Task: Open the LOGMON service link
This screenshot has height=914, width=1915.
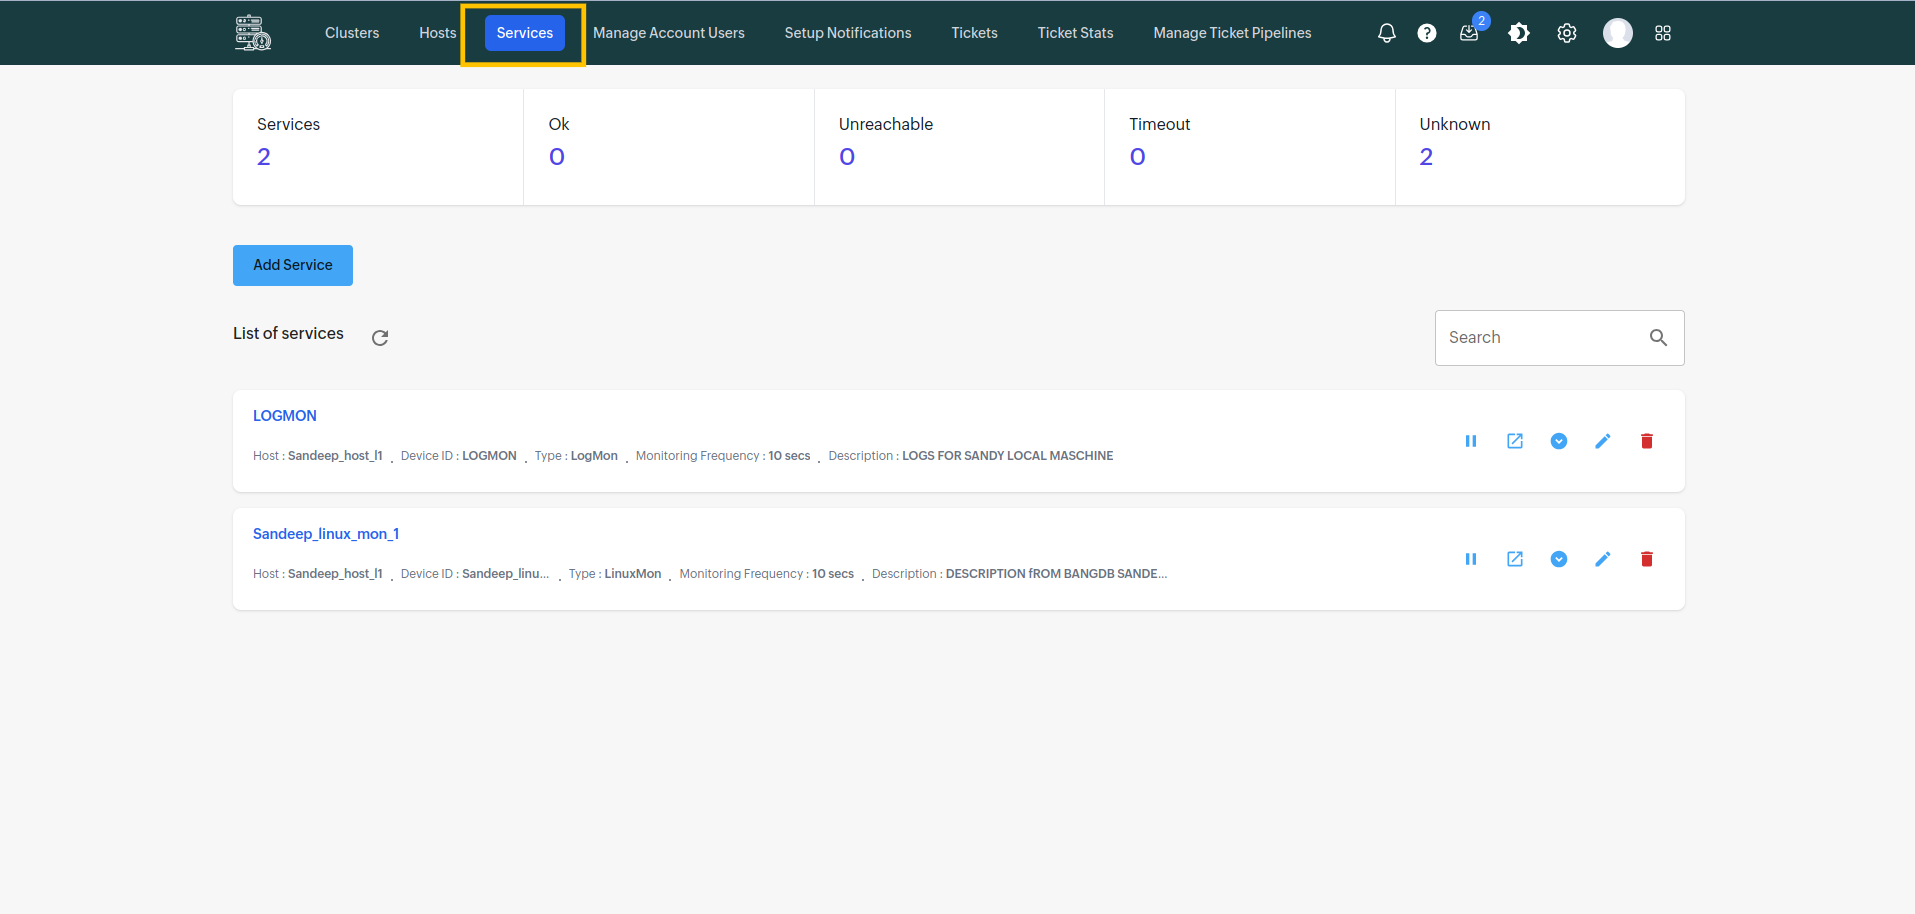Action: 285,416
